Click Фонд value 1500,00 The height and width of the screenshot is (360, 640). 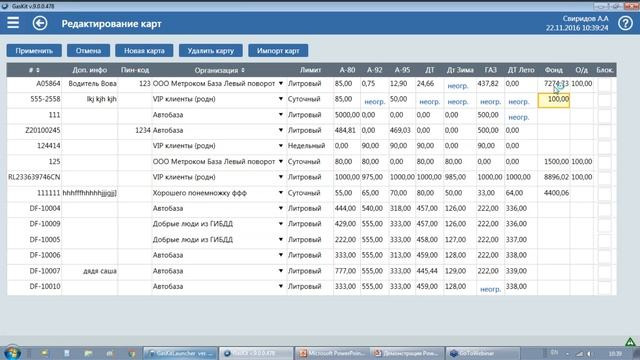[556, 161]
